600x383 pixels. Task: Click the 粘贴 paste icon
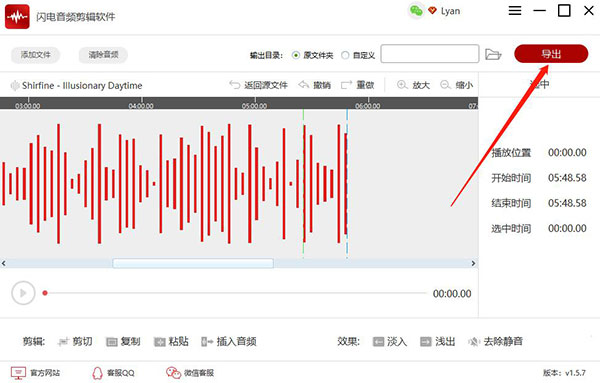click(160, 342)
